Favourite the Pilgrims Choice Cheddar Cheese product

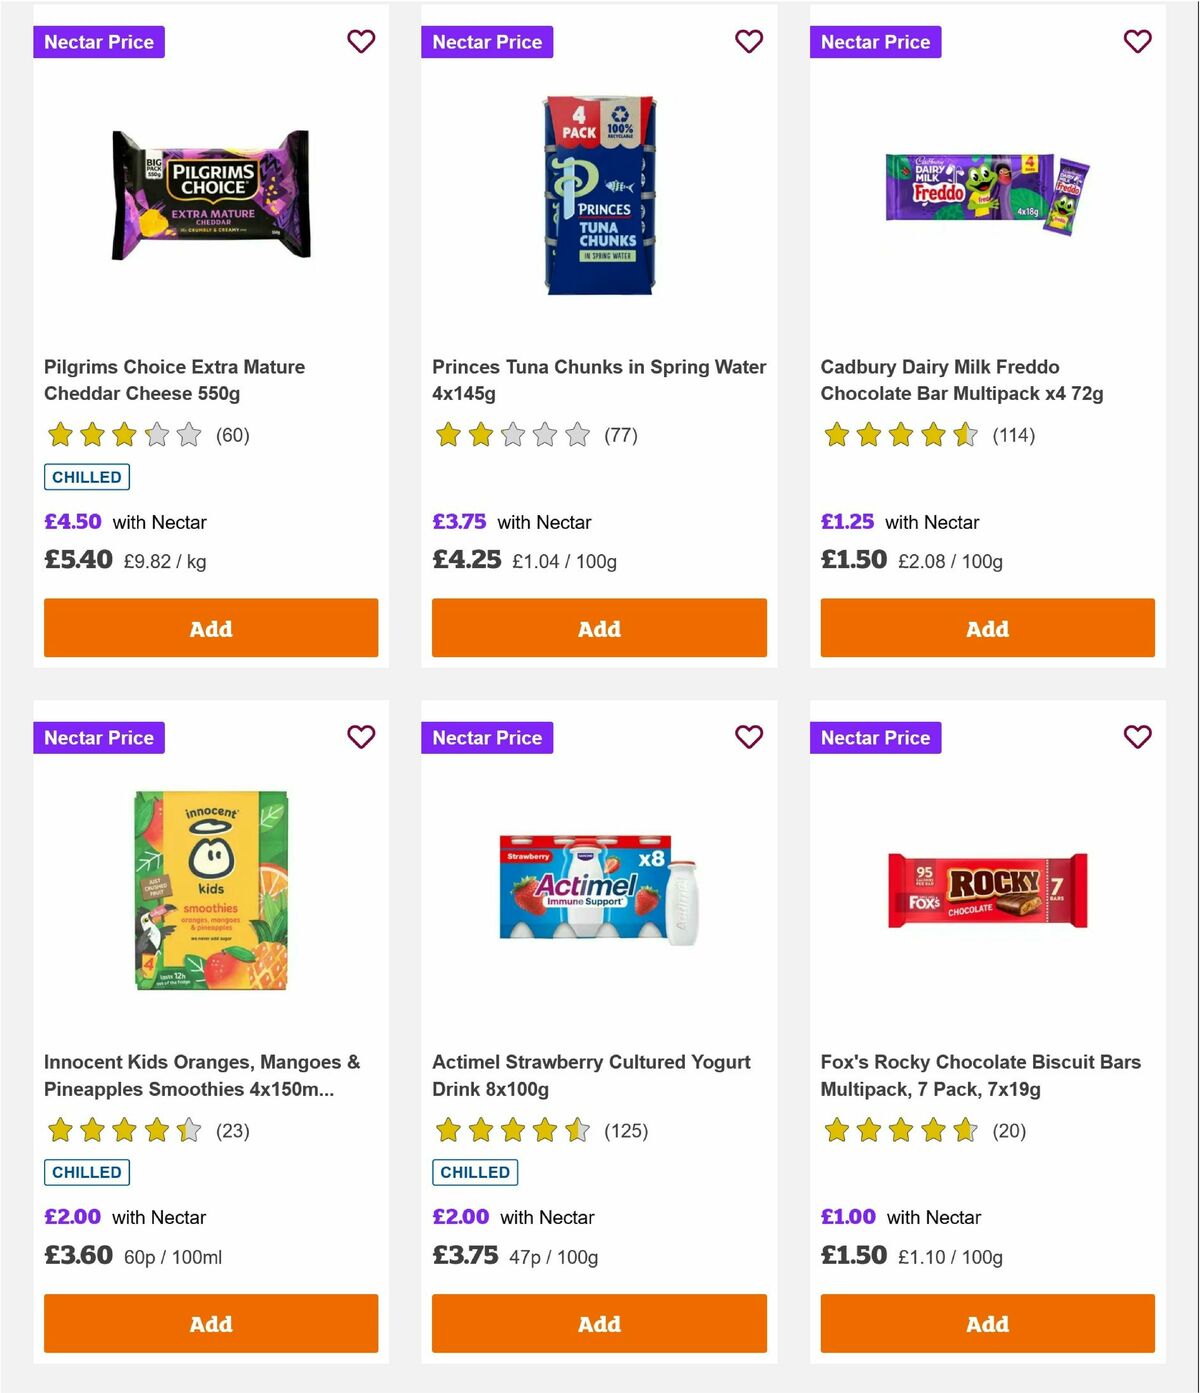(361, 42)
